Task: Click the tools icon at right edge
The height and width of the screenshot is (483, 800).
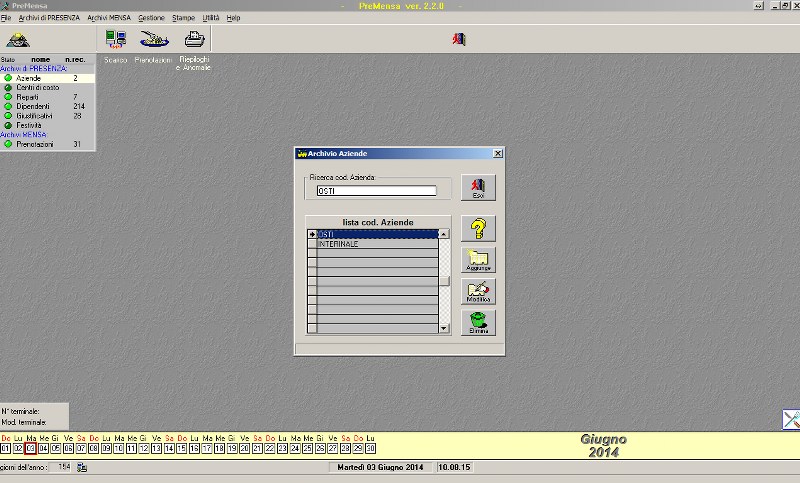Action: [791, 419]
